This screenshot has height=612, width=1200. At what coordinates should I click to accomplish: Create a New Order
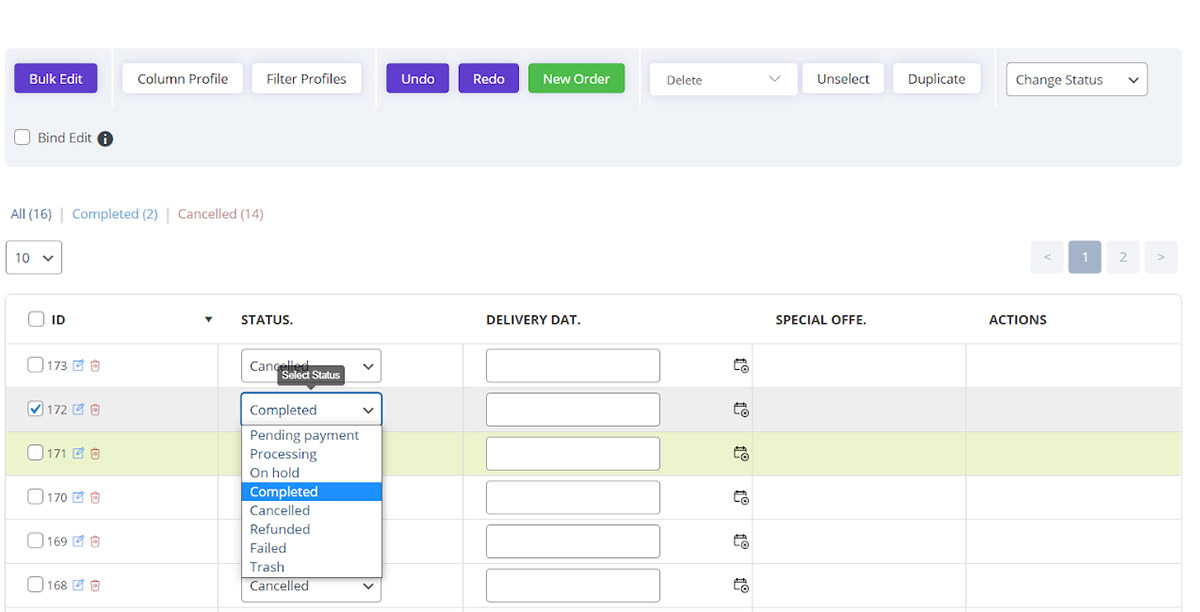(x=576, y=79)
